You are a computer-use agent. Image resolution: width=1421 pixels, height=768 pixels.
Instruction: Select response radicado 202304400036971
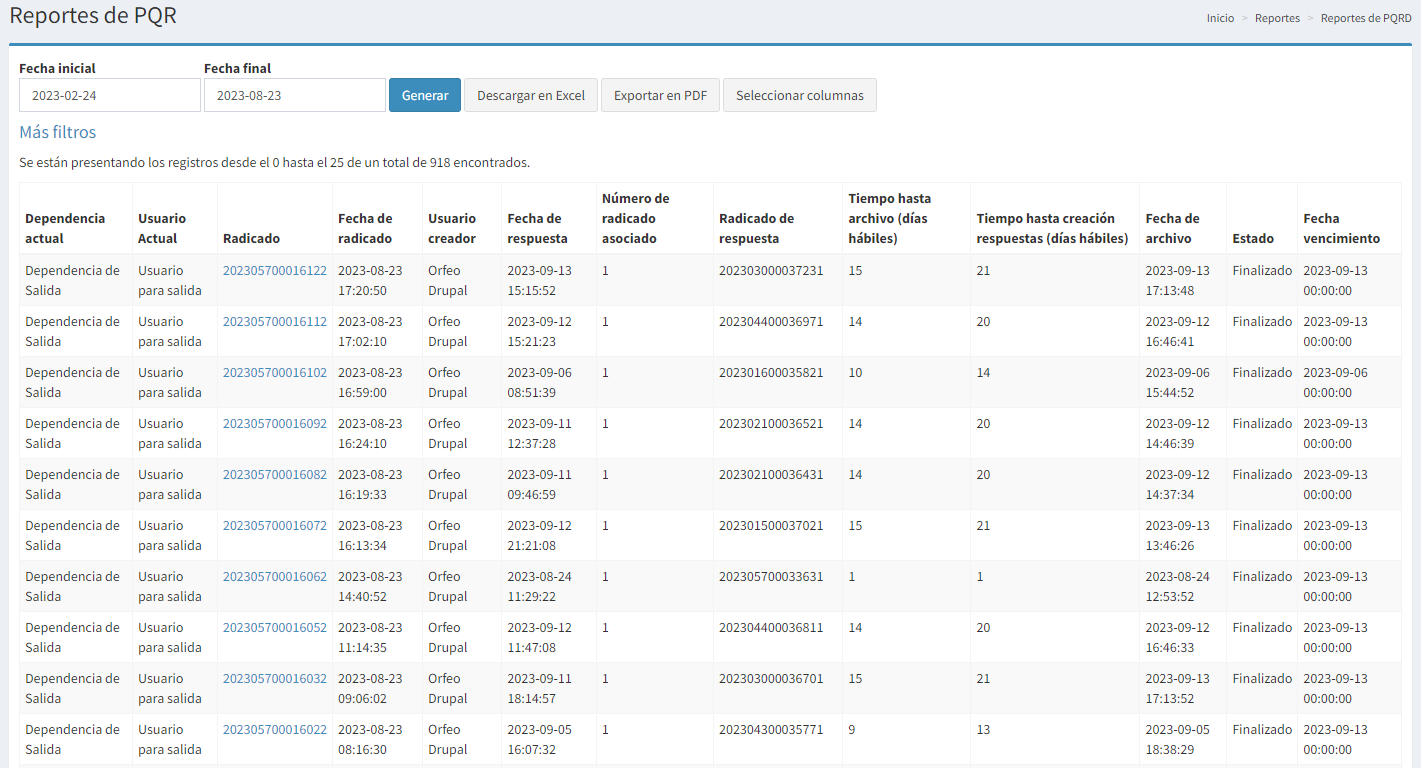pos(771,321)
